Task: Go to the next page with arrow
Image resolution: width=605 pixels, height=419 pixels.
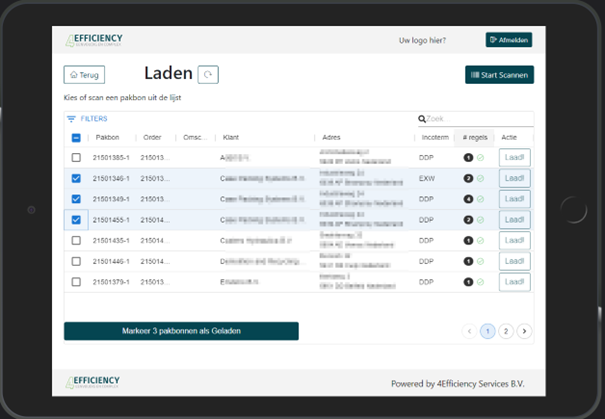Action: click(524, 331)
